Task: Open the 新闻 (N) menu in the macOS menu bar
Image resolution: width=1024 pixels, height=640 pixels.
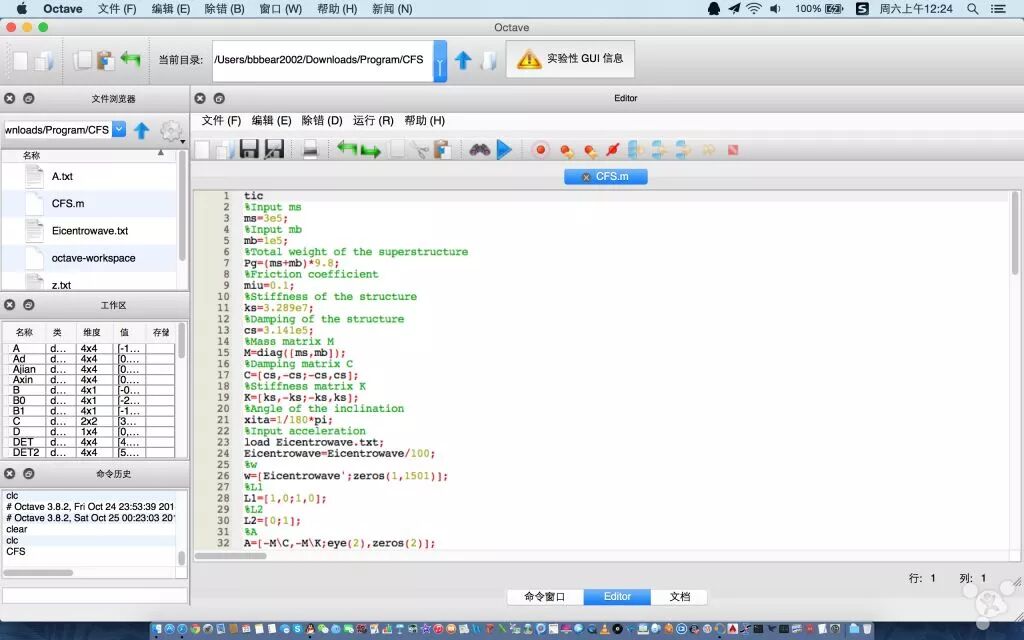Action: (392, 8)
